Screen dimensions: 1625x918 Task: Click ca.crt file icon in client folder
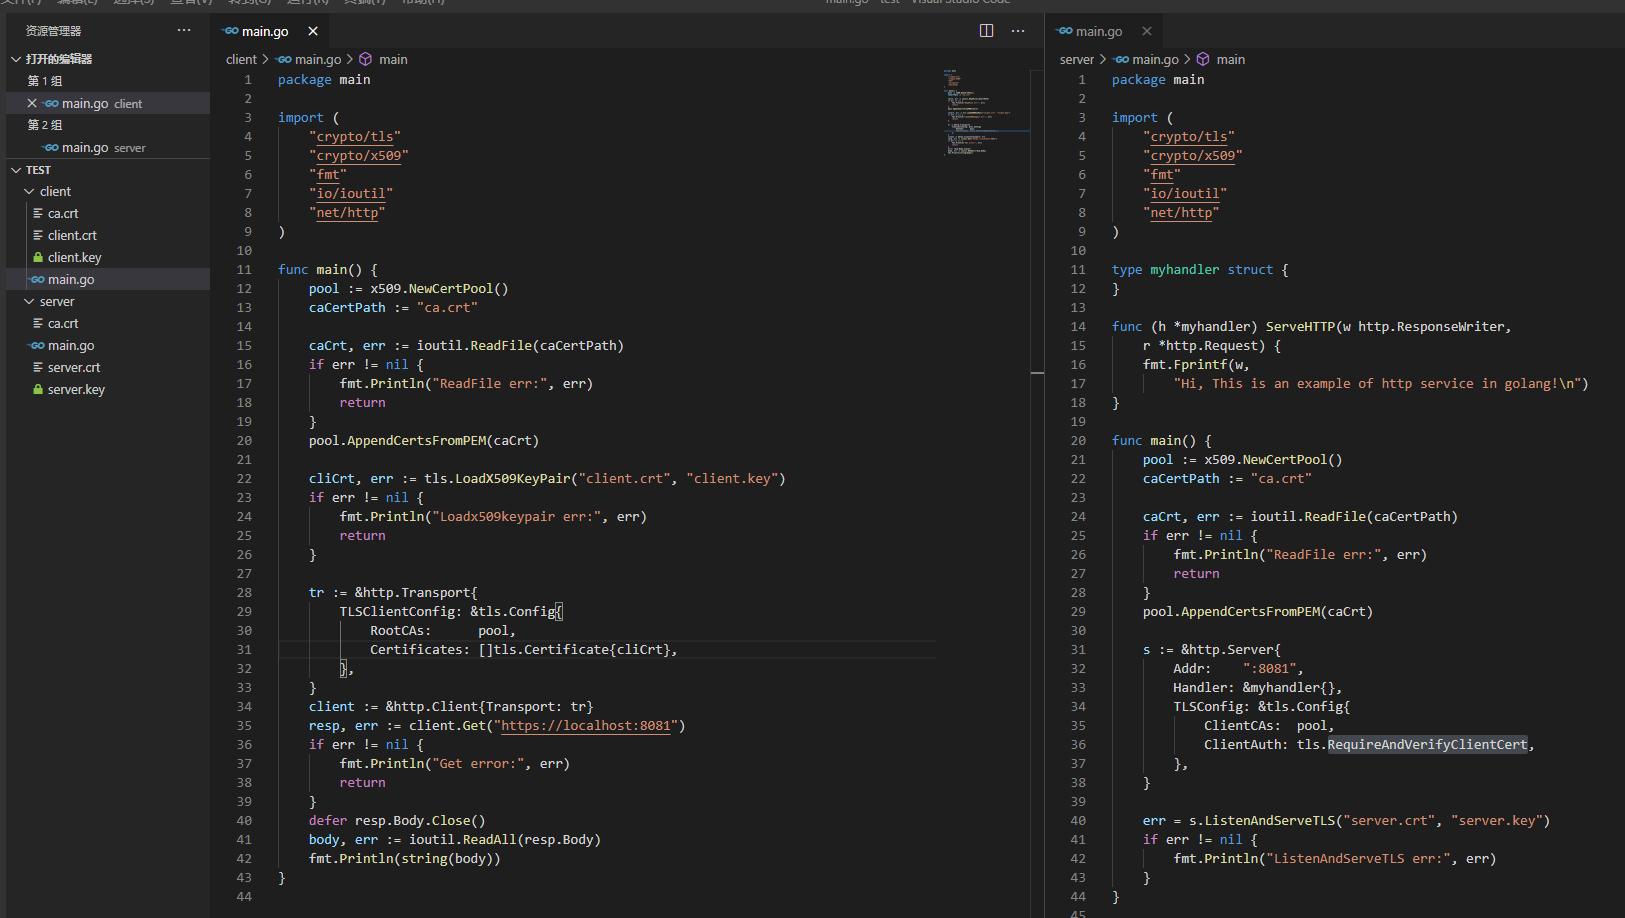click(x=38, y=213)
